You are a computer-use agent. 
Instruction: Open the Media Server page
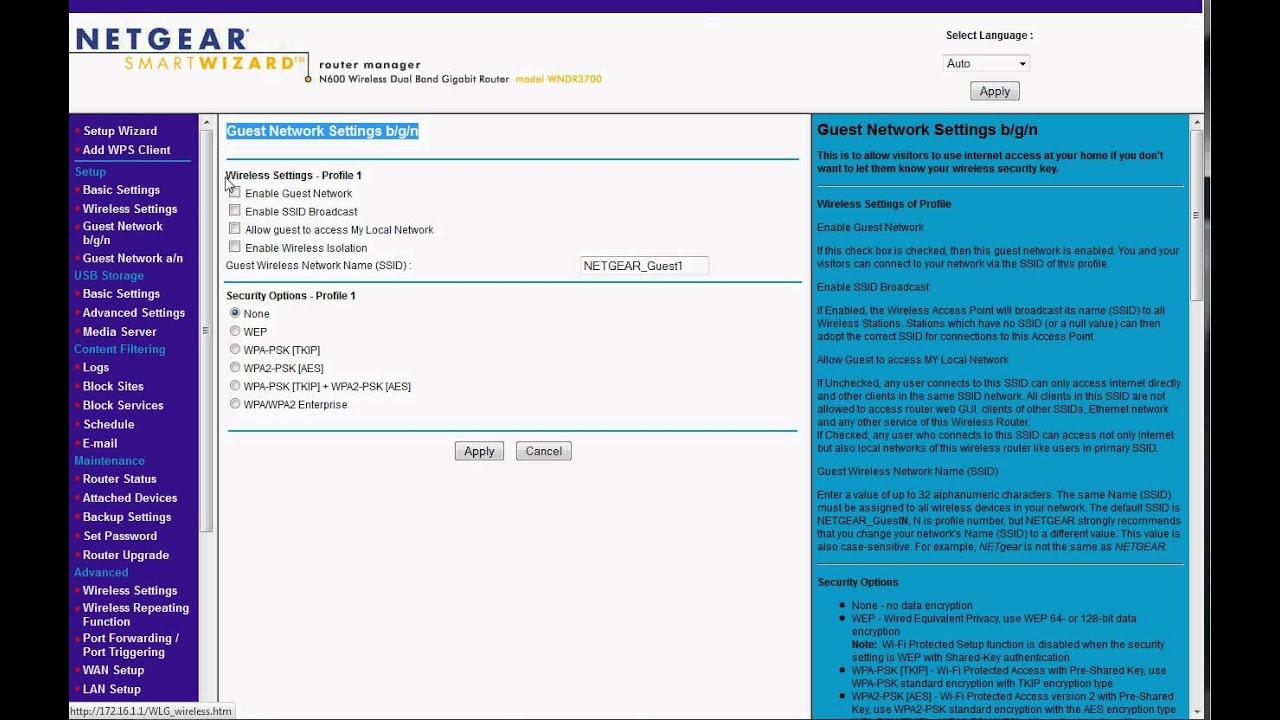pyautogui.click(x=120, y=332)
